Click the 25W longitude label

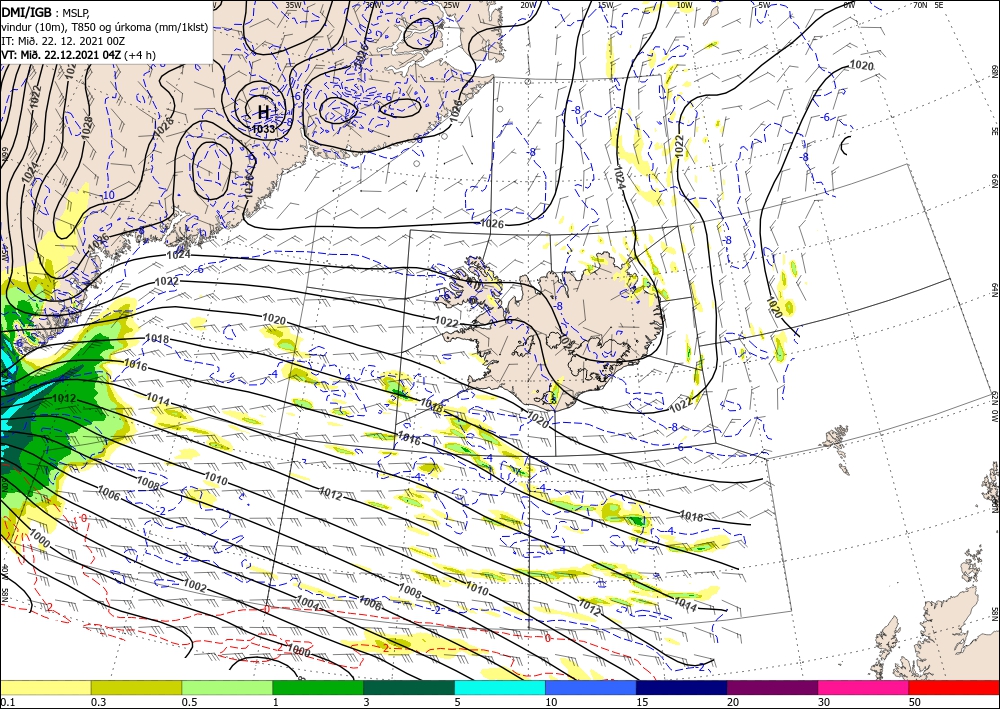tap(451, 5)
